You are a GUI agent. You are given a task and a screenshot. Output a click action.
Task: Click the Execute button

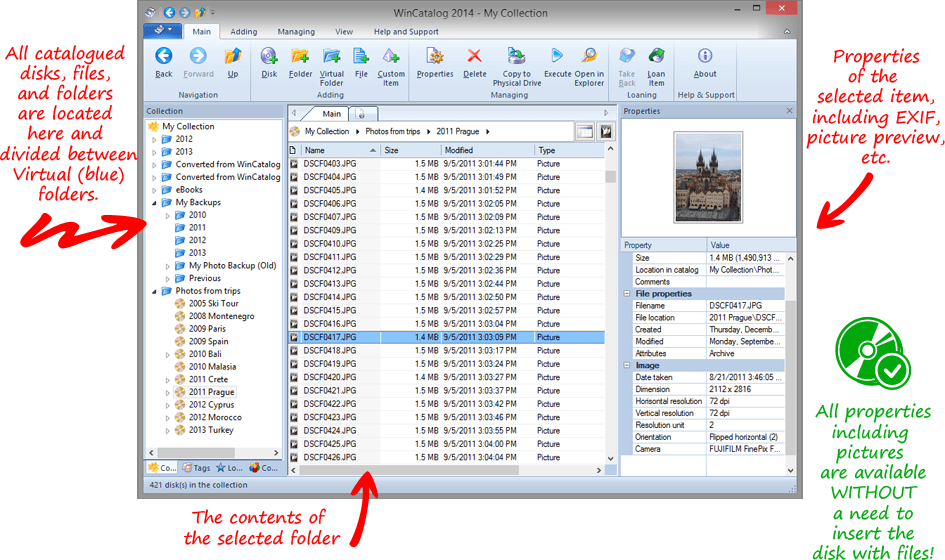(557, 62)
